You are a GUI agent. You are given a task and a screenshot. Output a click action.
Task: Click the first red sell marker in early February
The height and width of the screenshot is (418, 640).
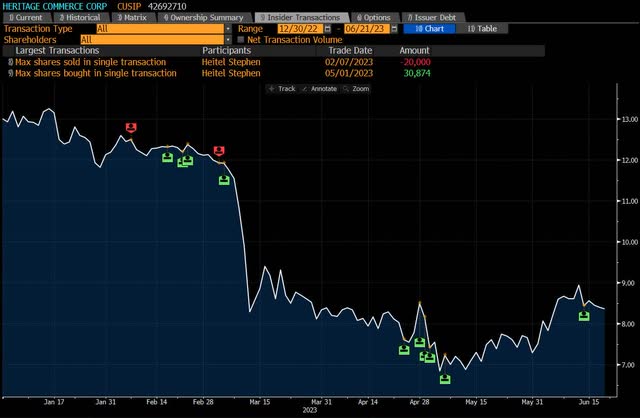tap(131, 128)
